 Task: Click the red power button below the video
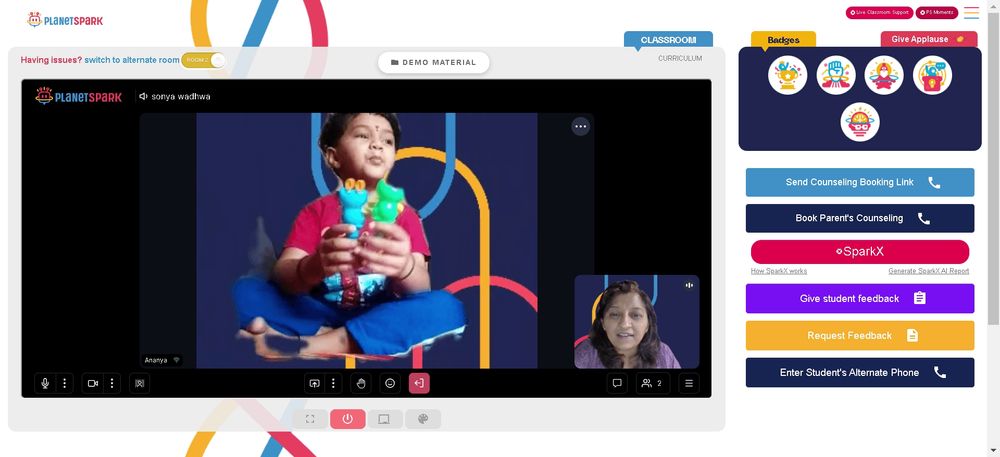click(x=348, y=419)
